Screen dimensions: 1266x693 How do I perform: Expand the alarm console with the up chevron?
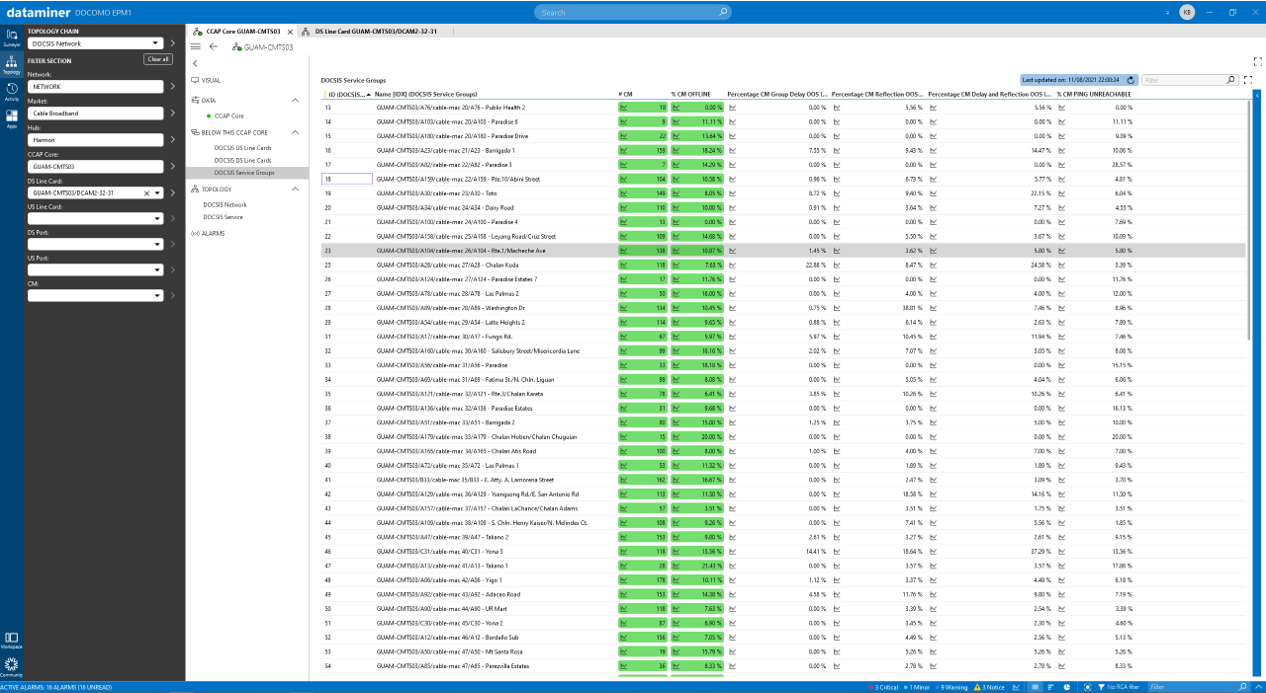tap(1258, 687)
